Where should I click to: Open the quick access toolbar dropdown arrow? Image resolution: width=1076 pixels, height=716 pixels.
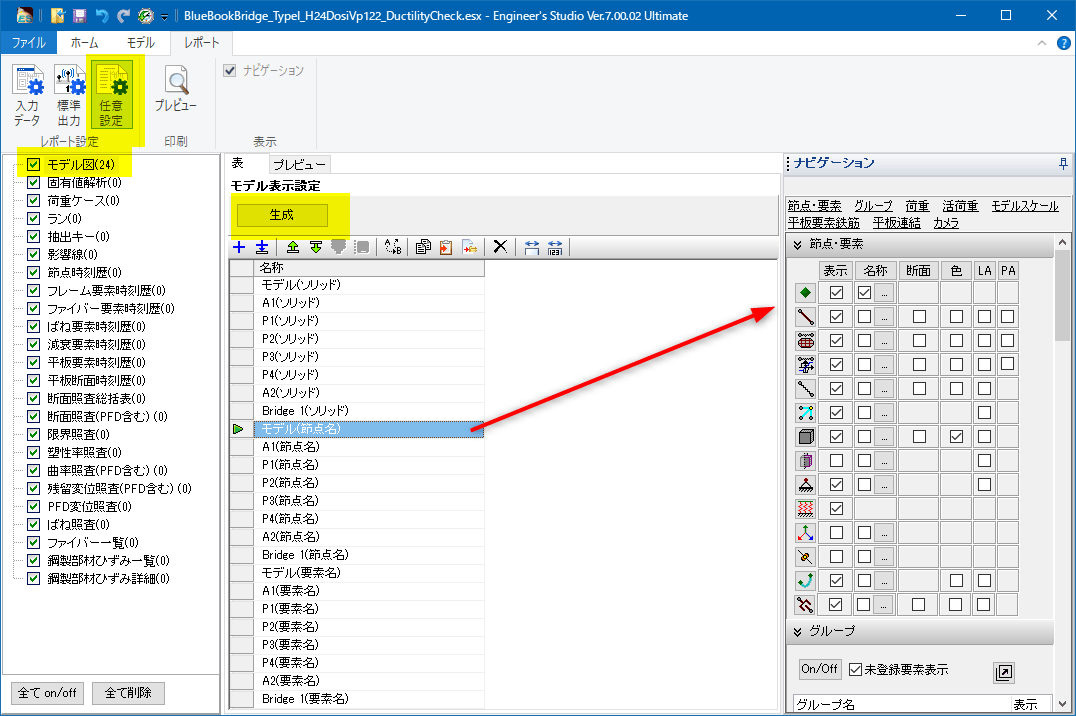(x=165, y=16)
